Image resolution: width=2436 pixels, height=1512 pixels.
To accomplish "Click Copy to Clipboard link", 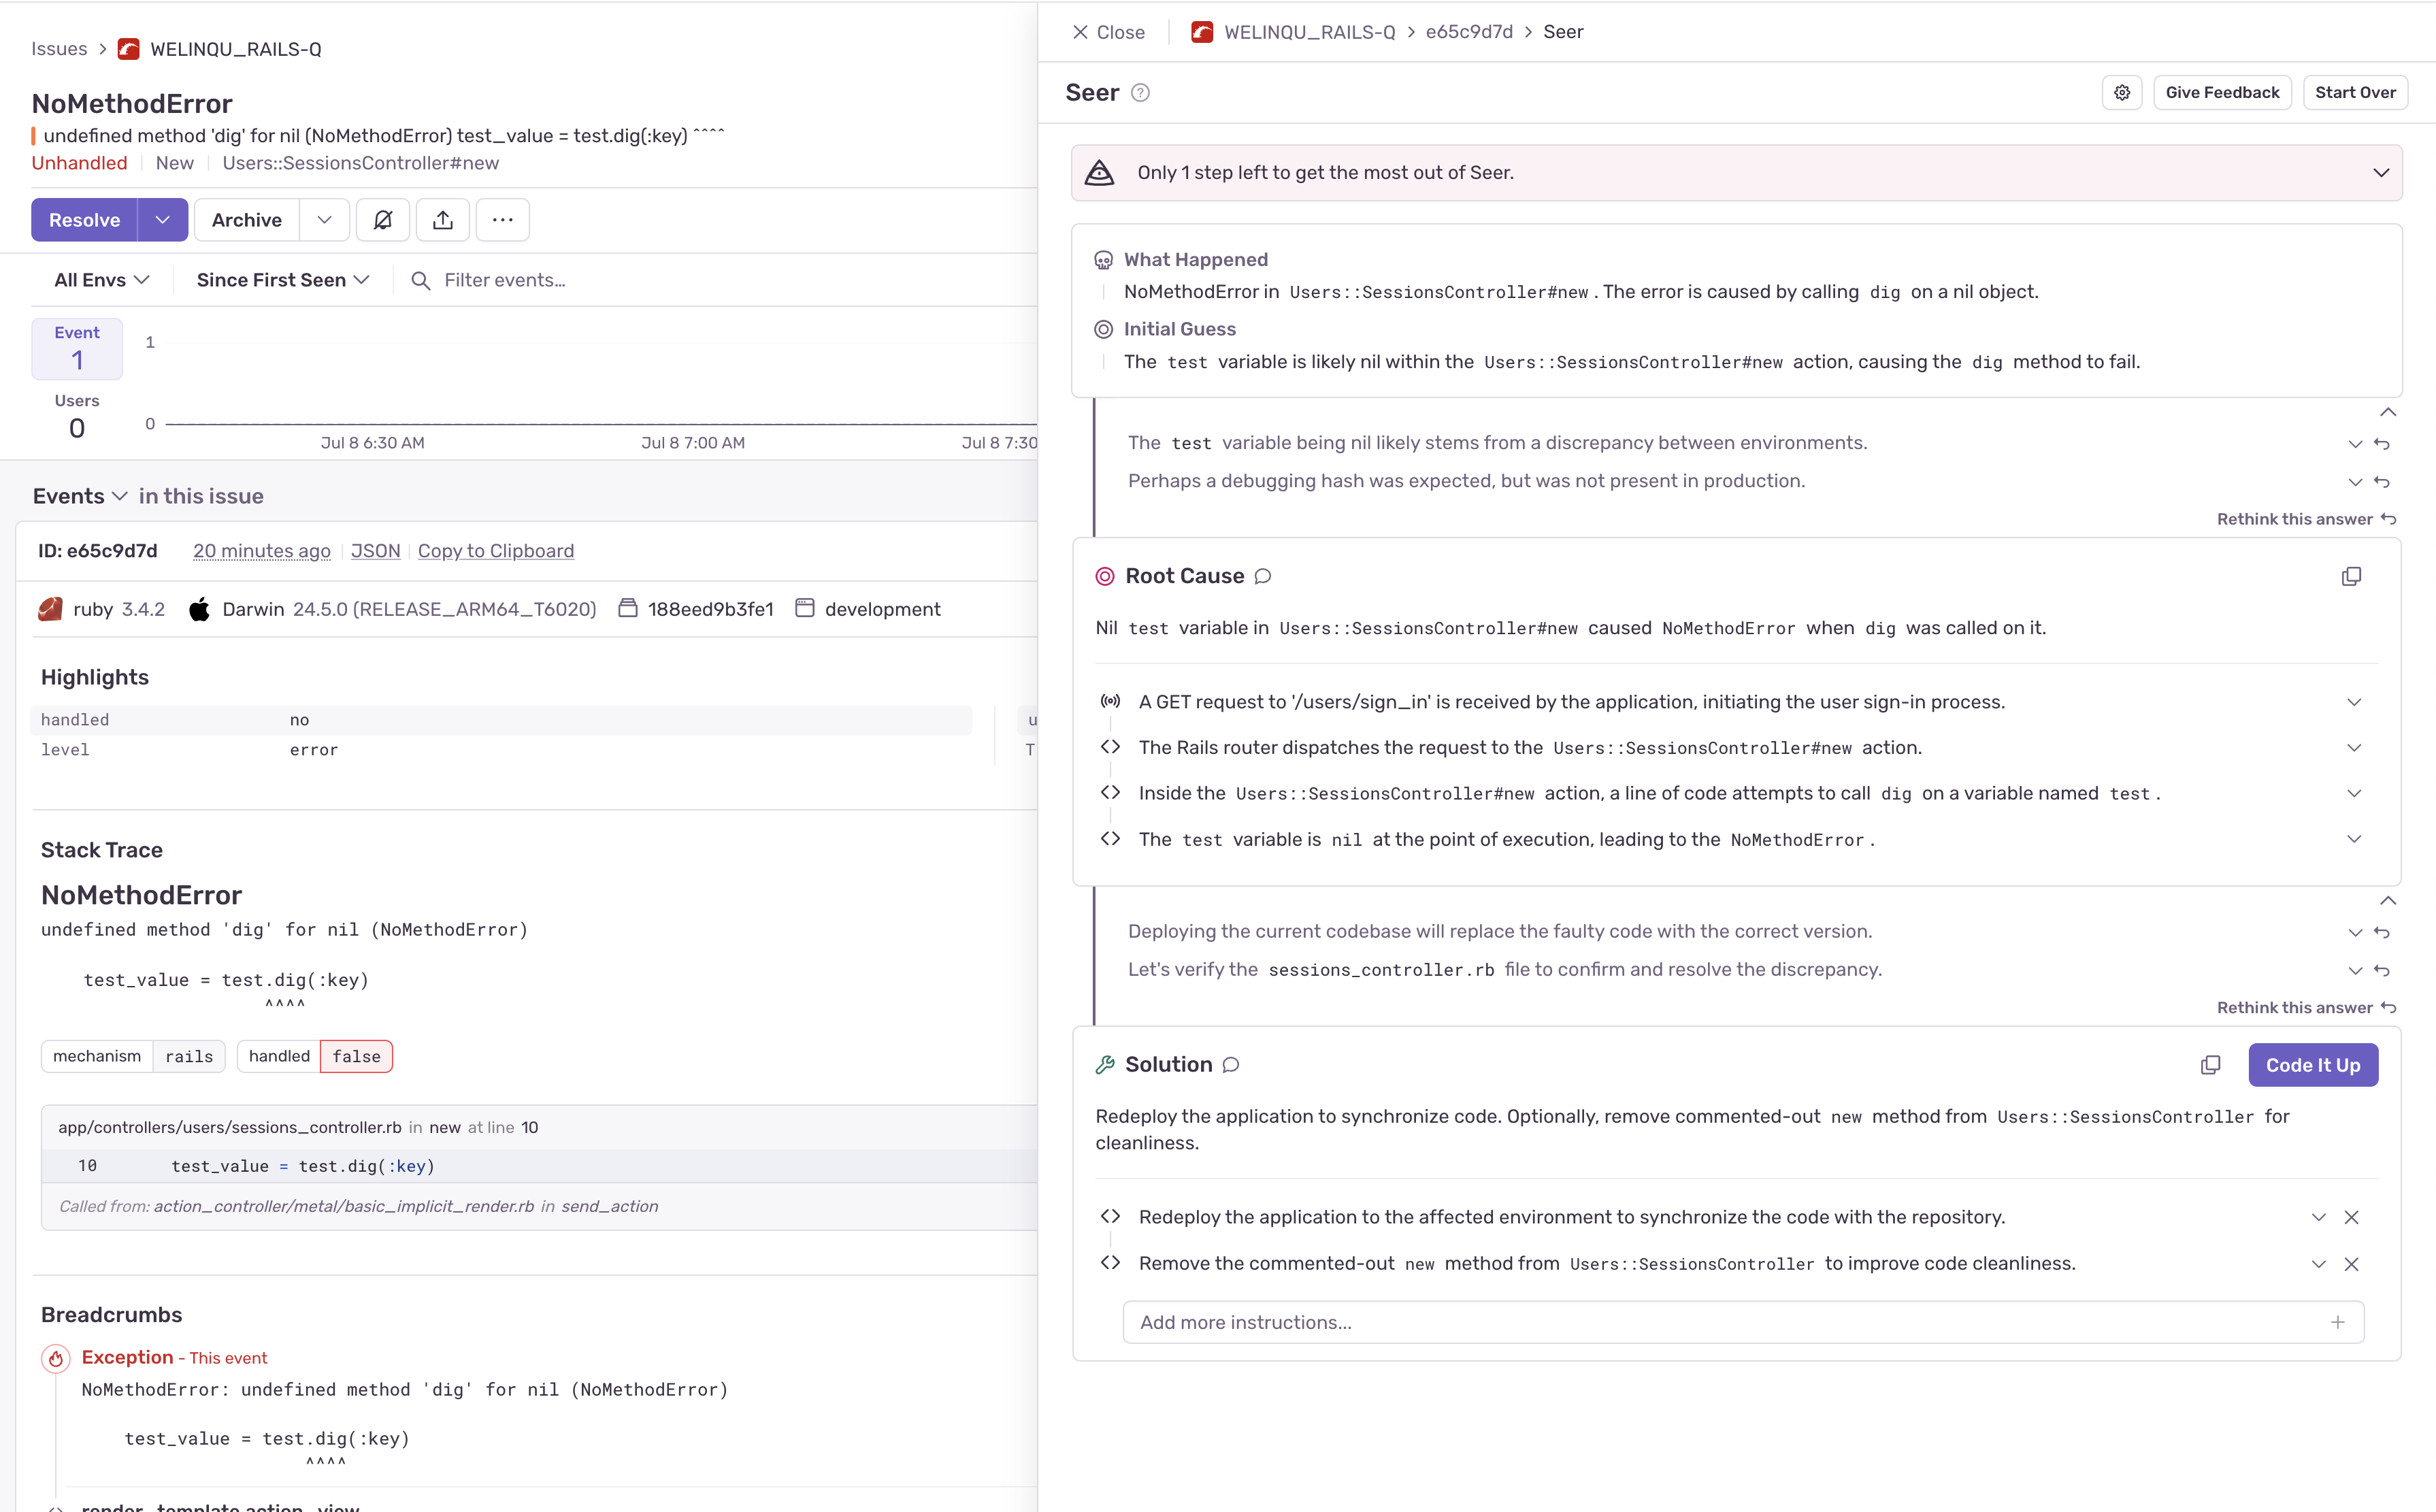I will coord(496,551).
